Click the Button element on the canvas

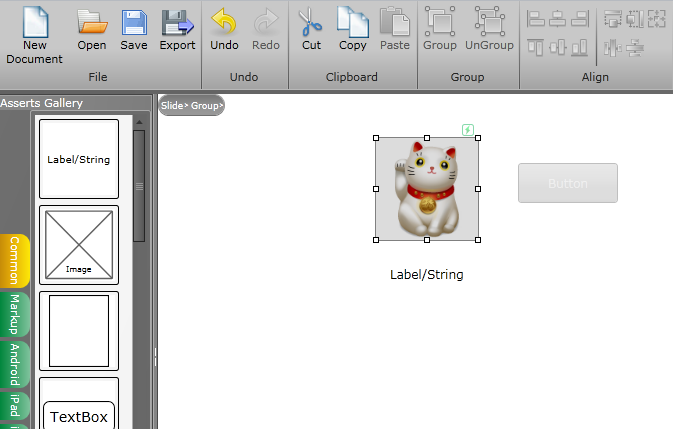pos(568,183)
